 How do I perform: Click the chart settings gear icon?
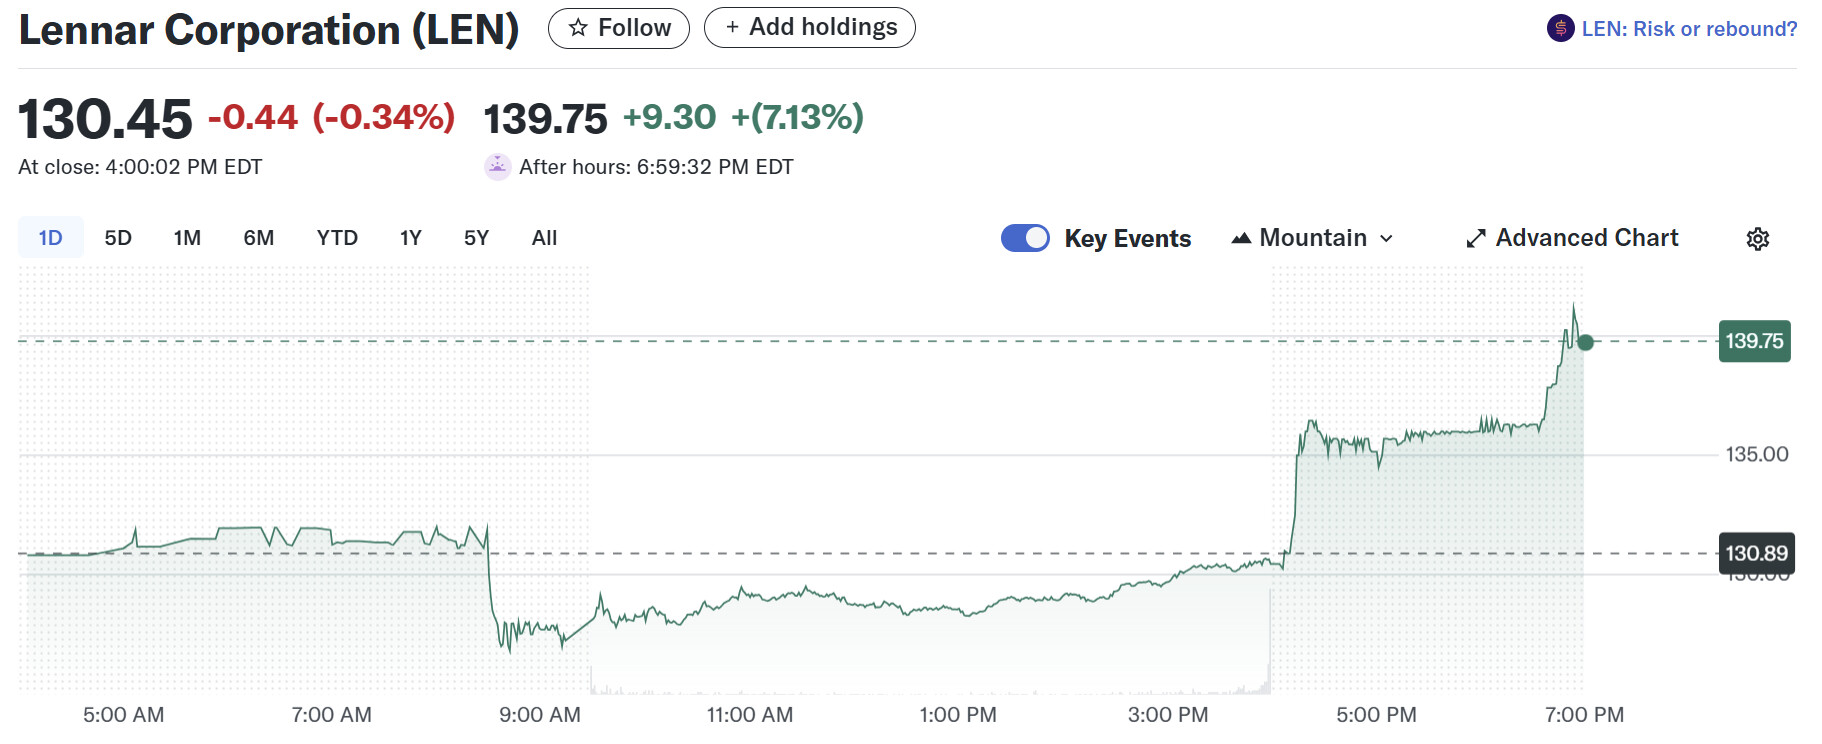(x=1757, y=239)
